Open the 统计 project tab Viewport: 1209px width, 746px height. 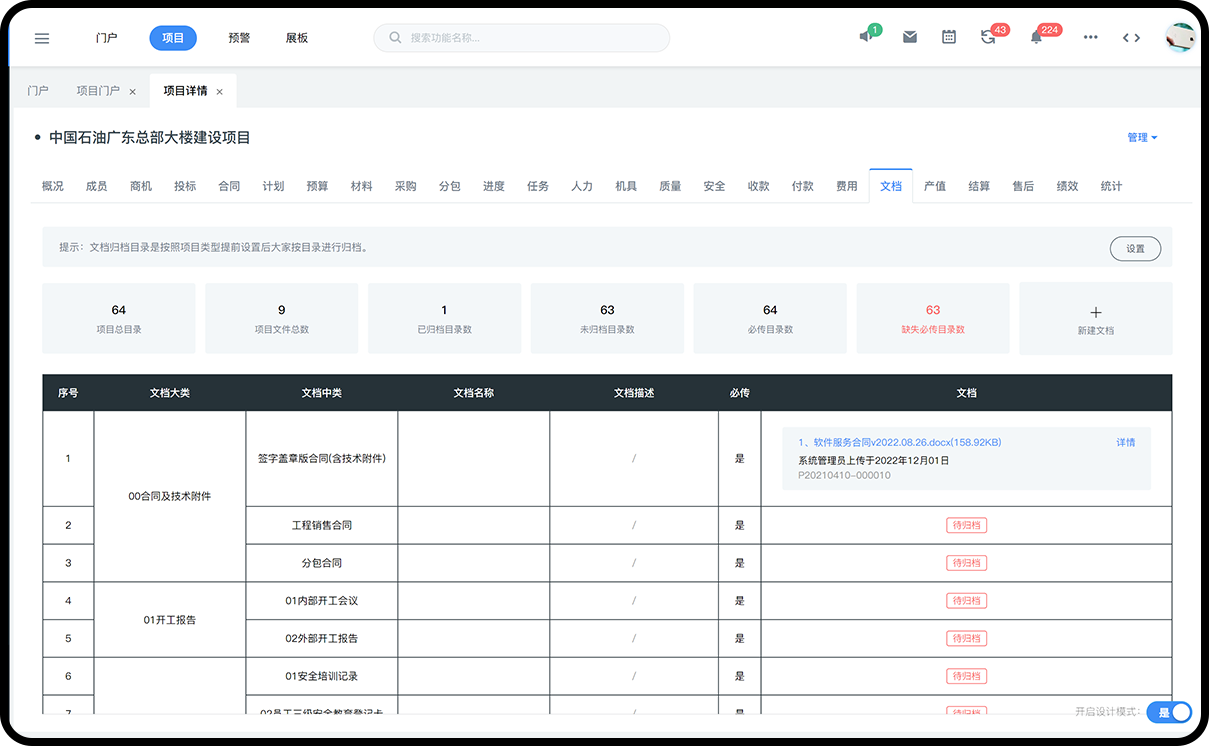click(1111, 186)
